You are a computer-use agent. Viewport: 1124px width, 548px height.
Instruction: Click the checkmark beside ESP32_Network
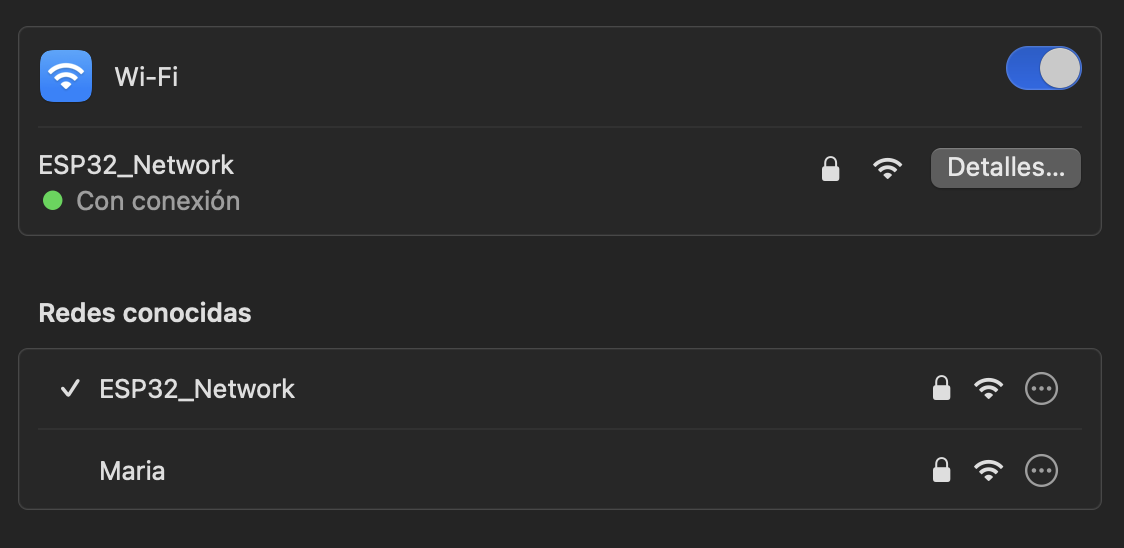click(x=70, y=389)
